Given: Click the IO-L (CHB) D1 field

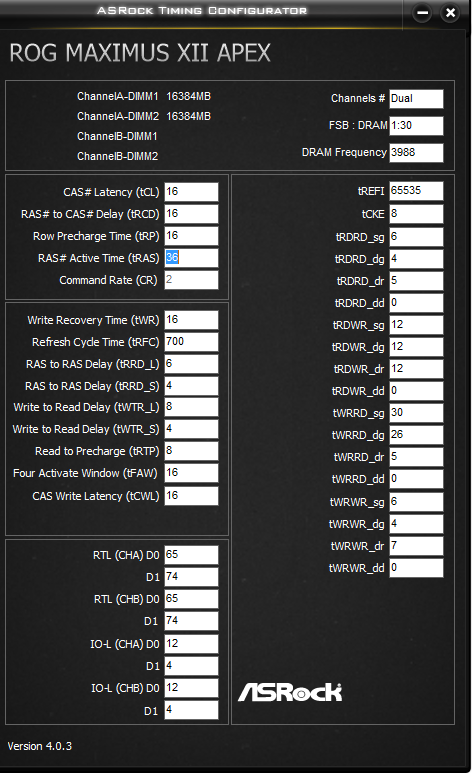Looking at the screenshot, I should pyautogui.click(x=191, y=710).
